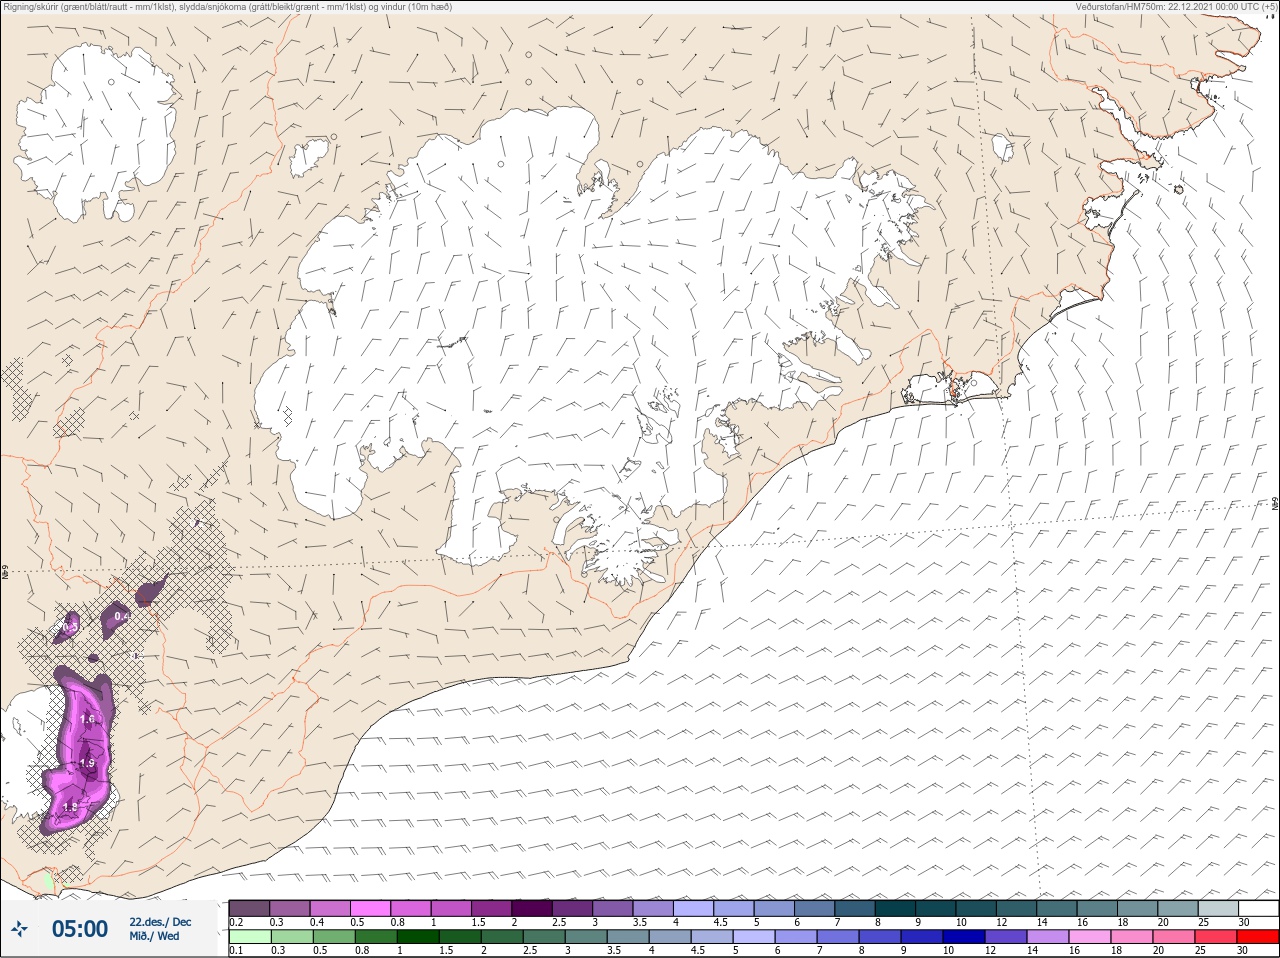Click the 1.6 precipitation value on the map
The height and width of the screenshot is (958, 1280).
point(87,719)
